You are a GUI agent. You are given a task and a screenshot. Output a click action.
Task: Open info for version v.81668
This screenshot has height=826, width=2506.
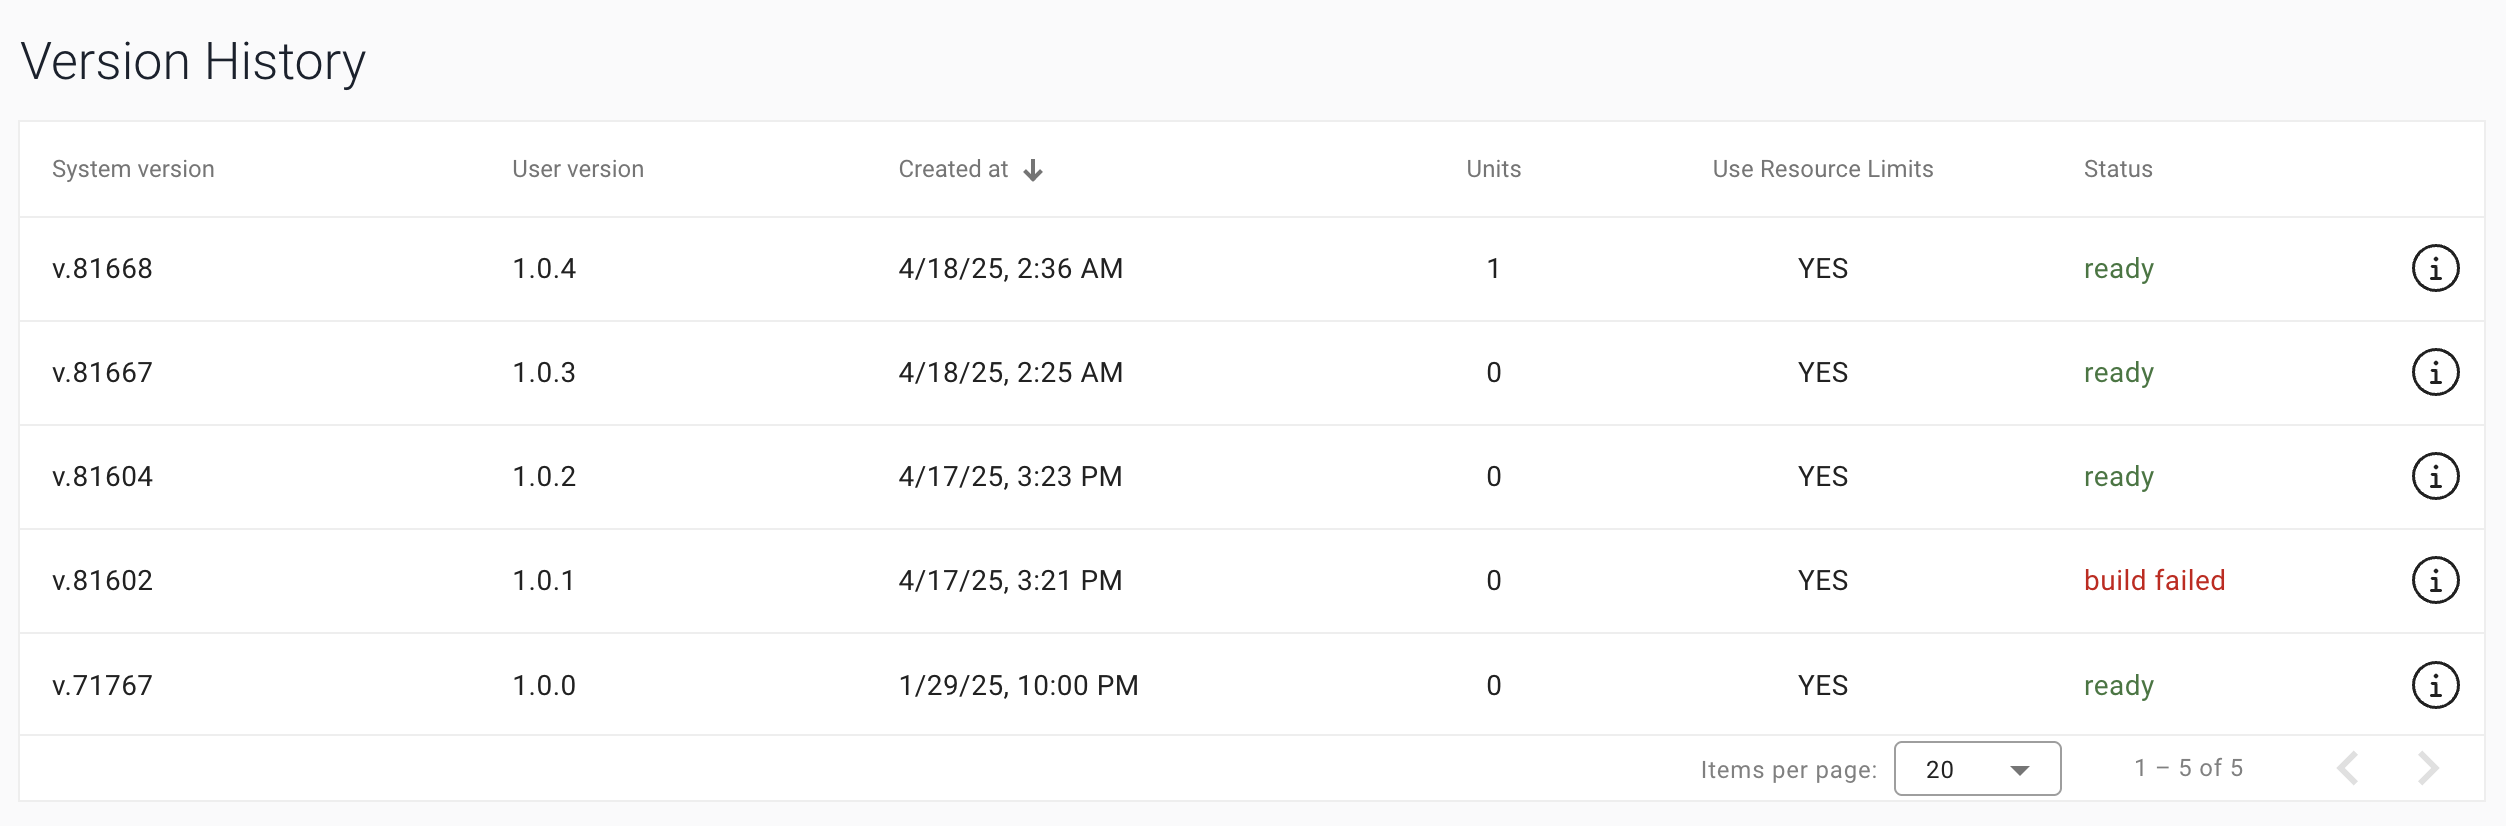tap(2435, 269)
